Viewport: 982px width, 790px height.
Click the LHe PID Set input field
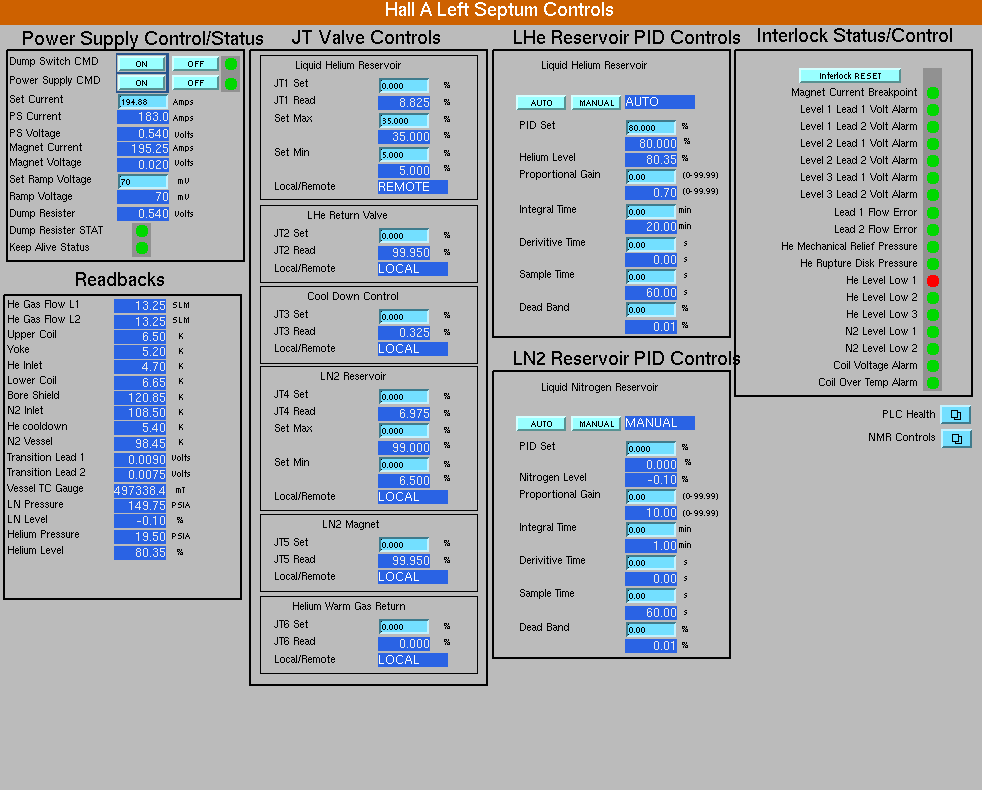(x=651, y=128)
